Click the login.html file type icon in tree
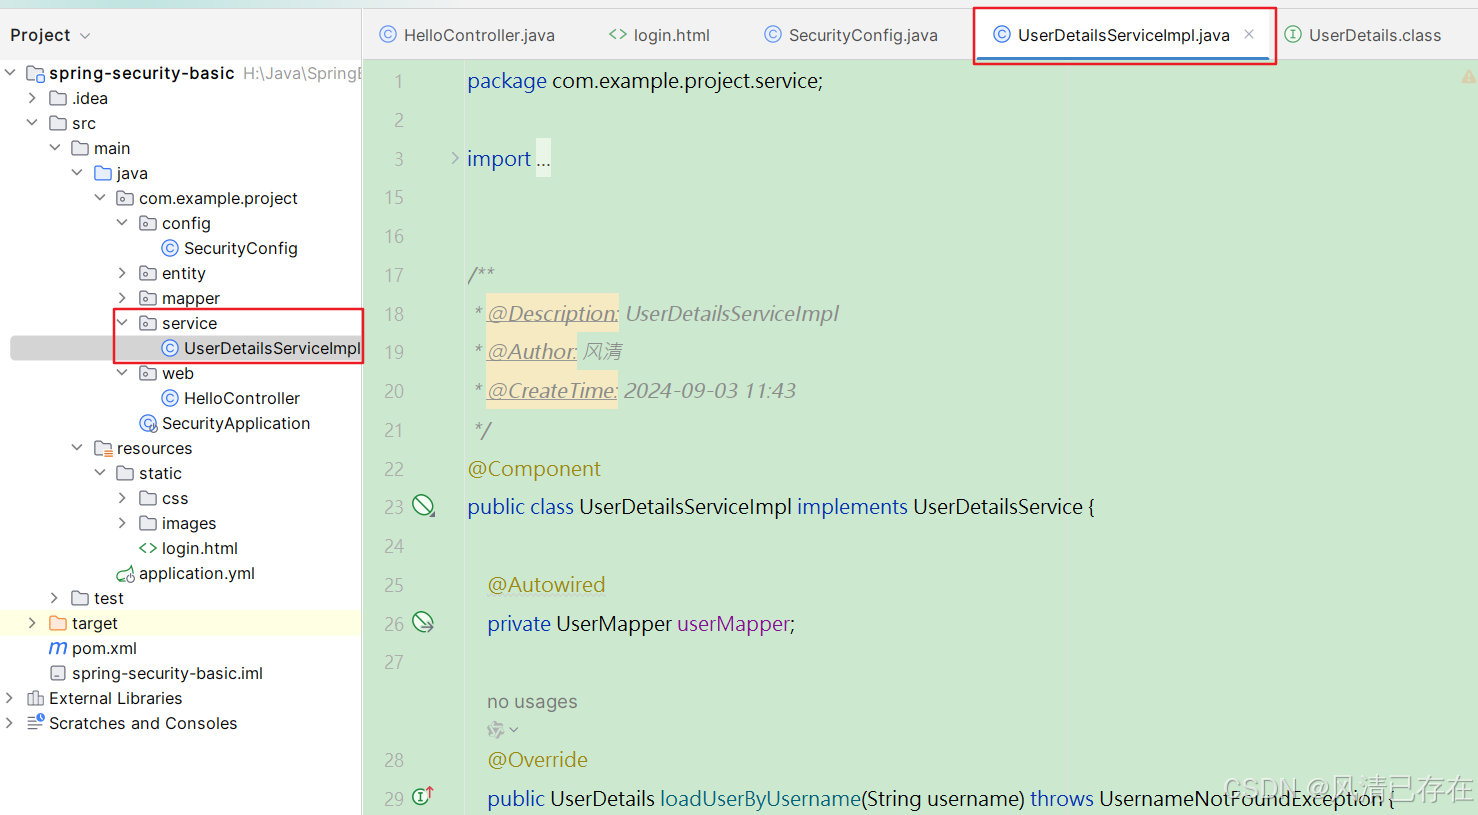The image size is (1478, 815). (148, 548)
